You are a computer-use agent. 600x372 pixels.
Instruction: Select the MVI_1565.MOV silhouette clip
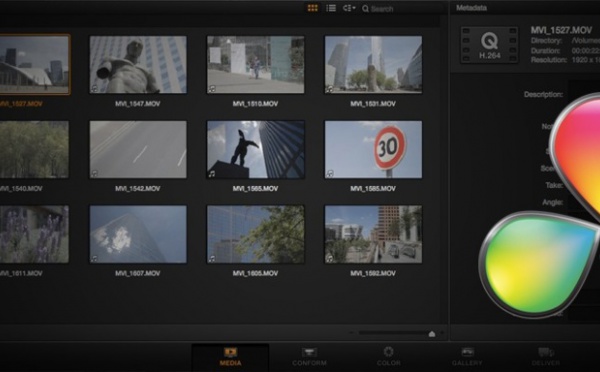tap(256, 150)
